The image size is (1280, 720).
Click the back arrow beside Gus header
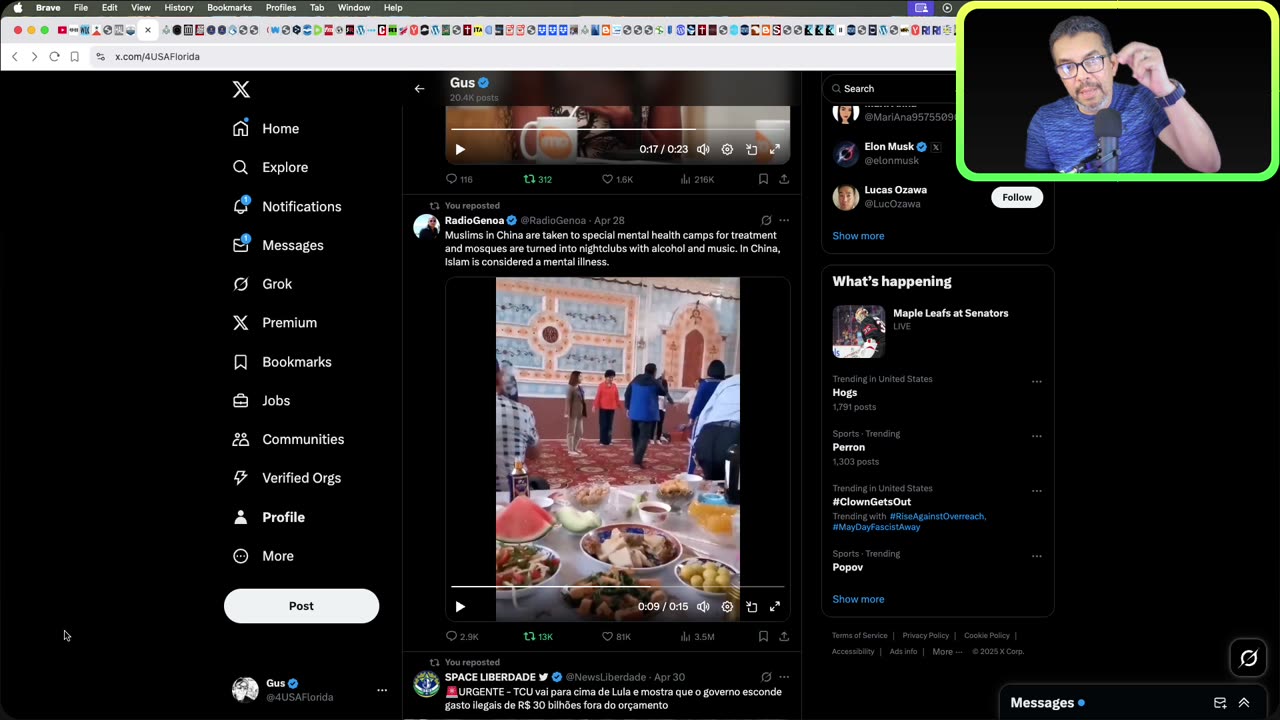(419, 89)
